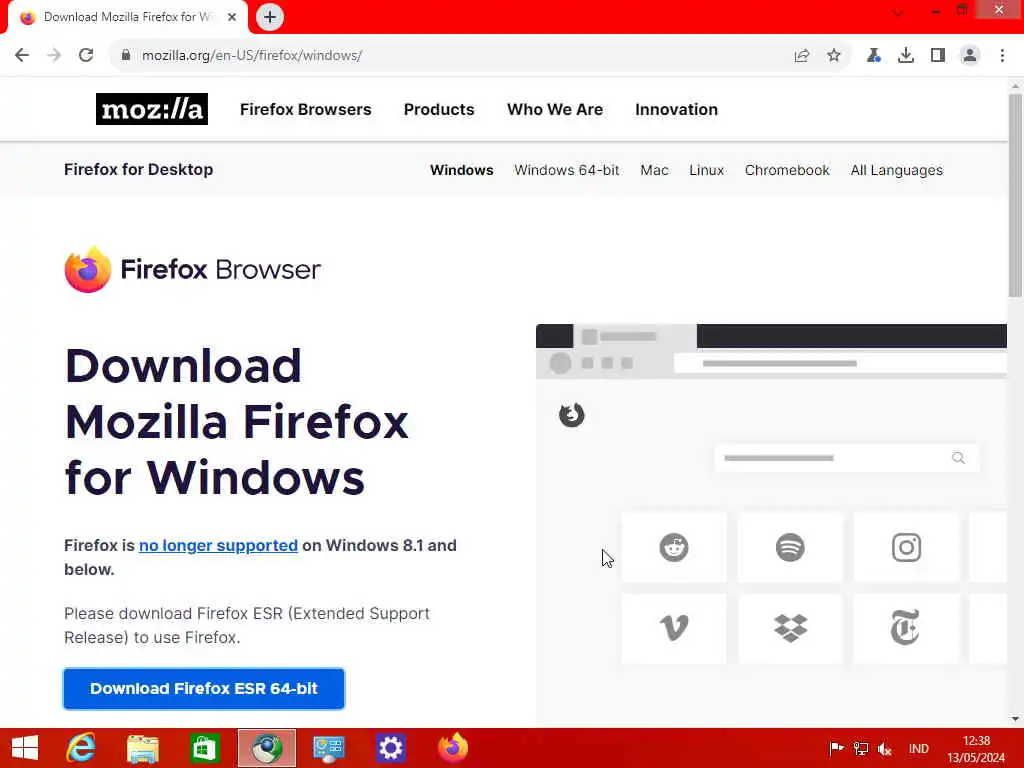Open the no longer supported link
The height and width of the screenshot is (768, 1024).
[x=218, y=545]
